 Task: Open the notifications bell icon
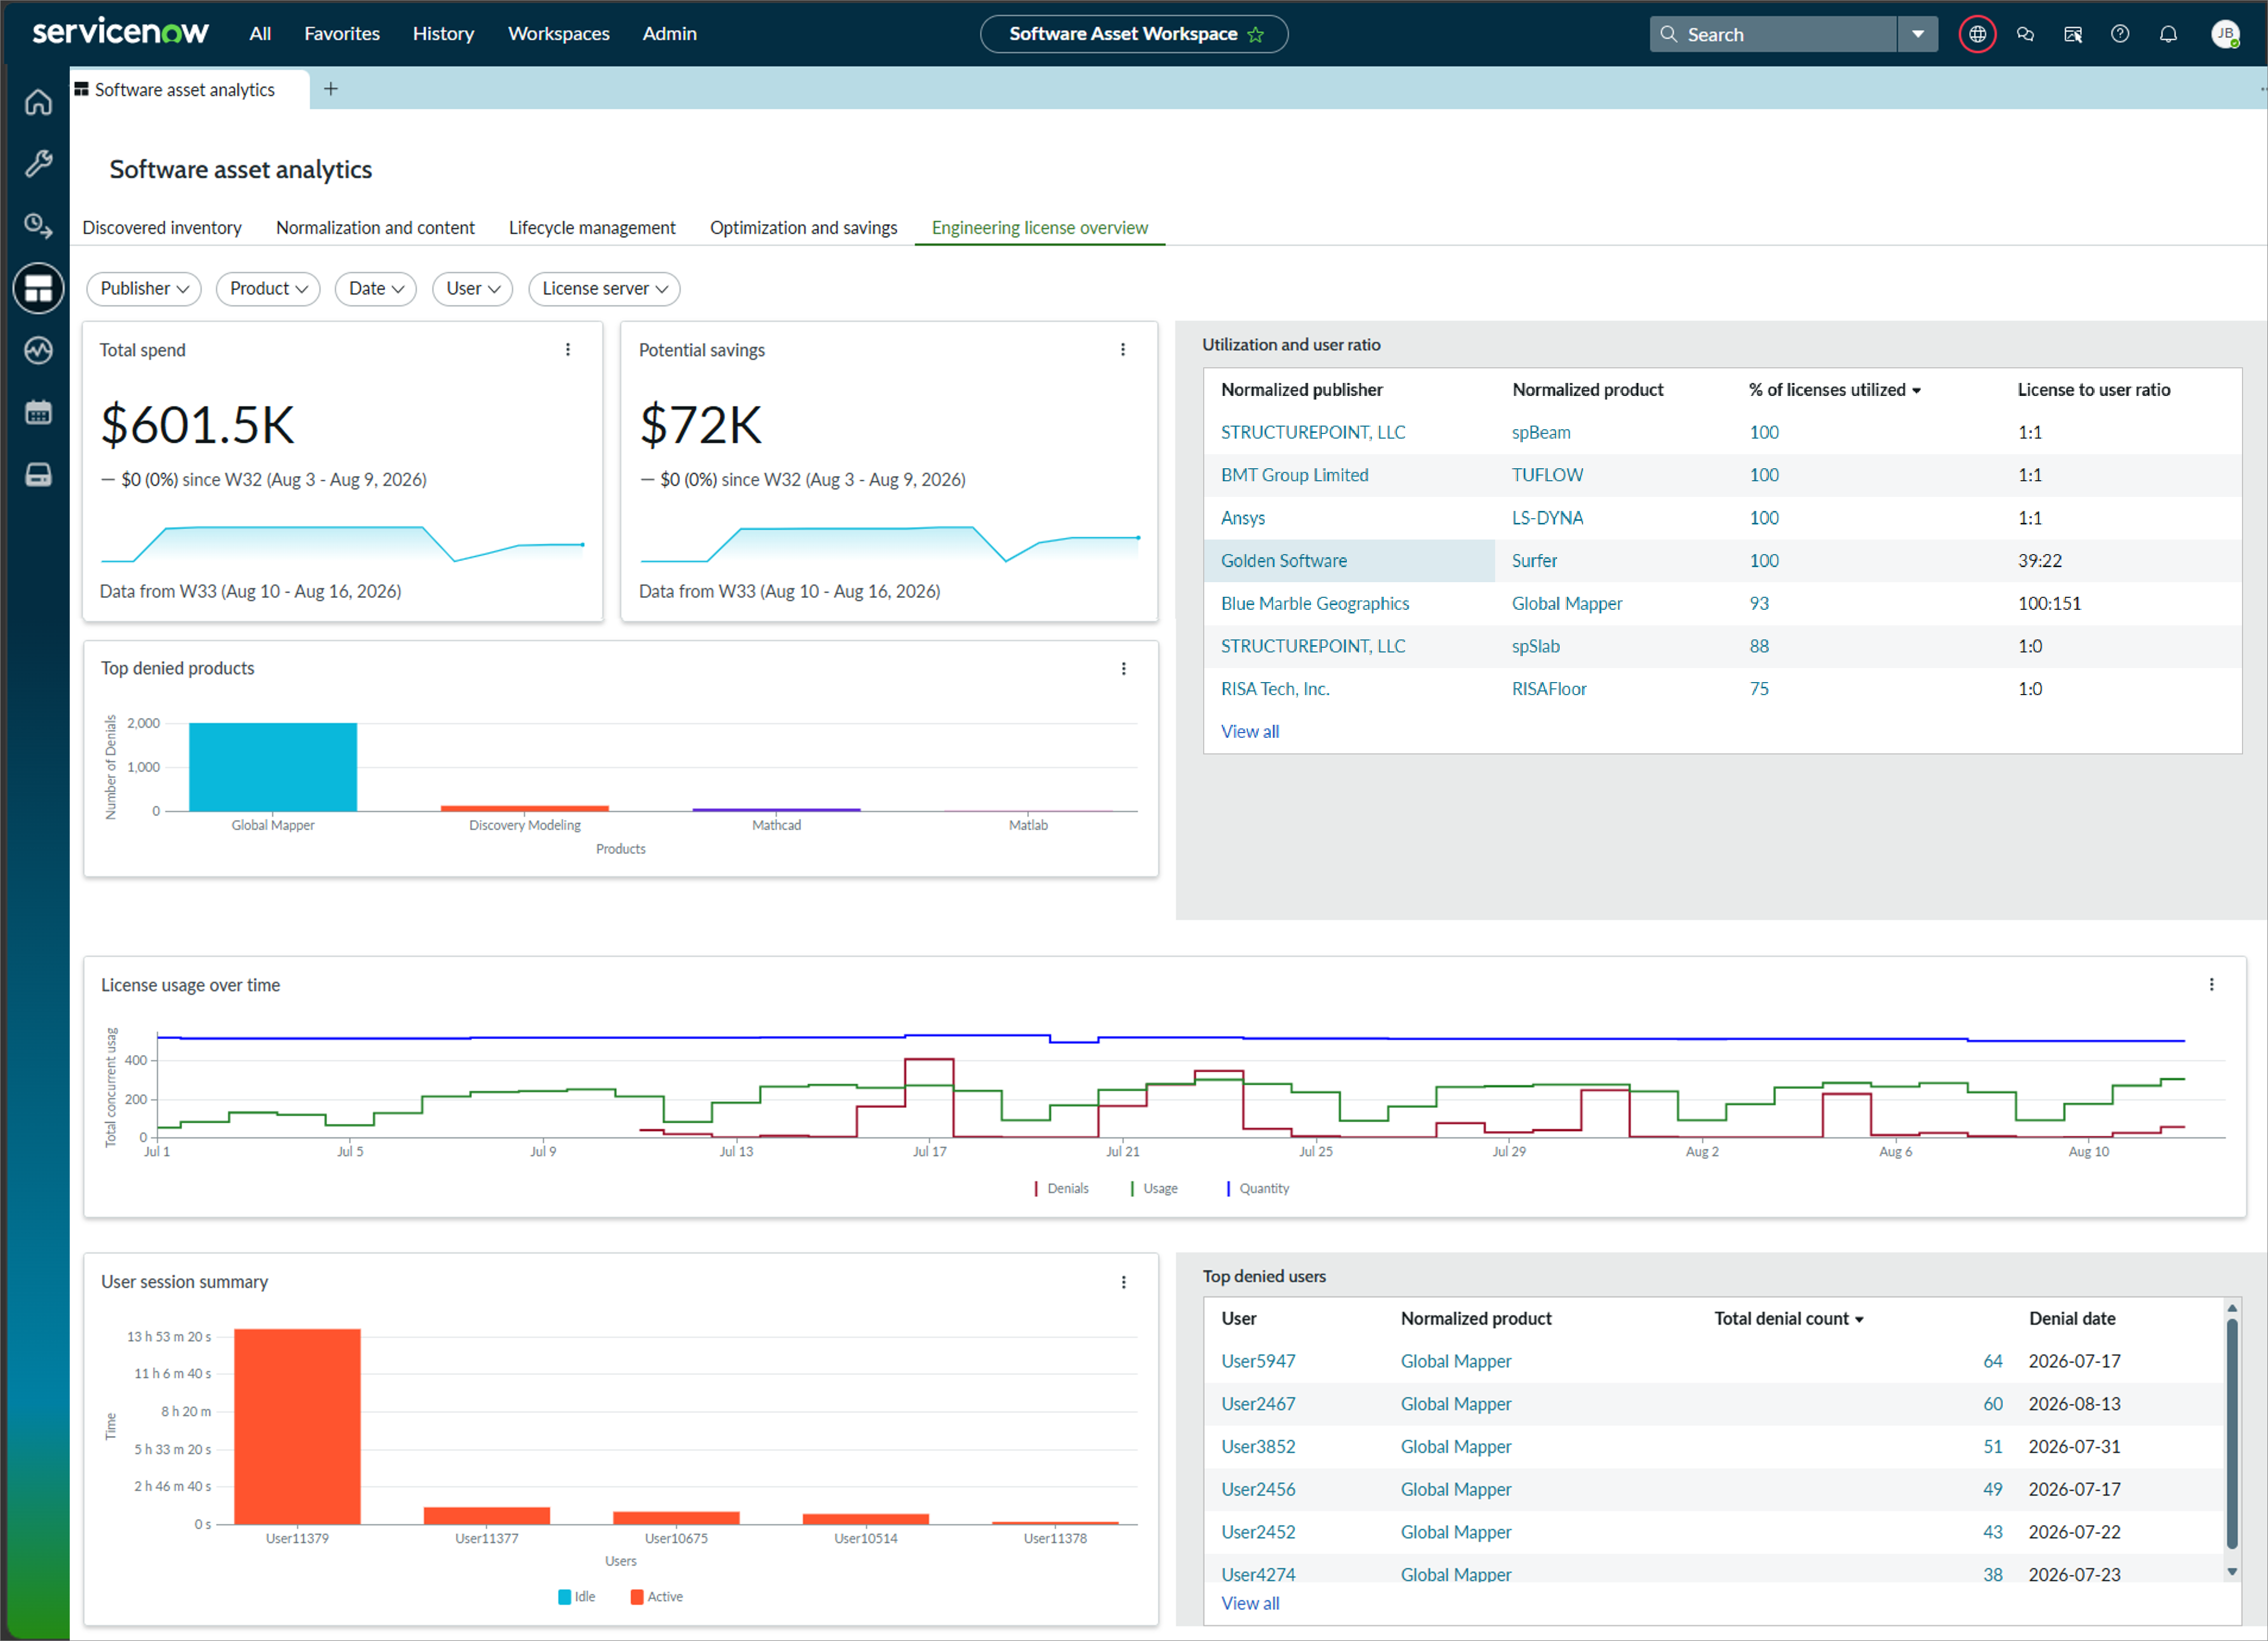[2167, 34]
